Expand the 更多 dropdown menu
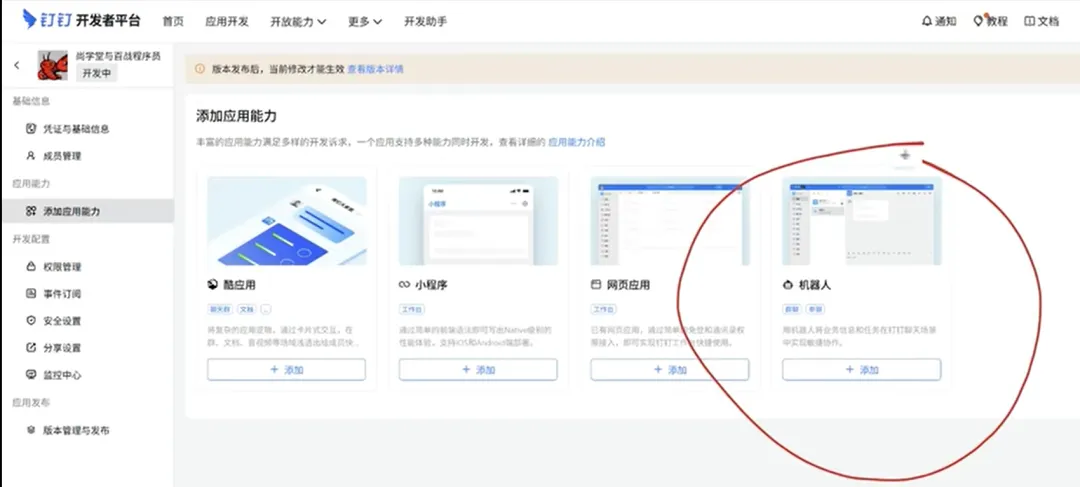 [365, 21]
